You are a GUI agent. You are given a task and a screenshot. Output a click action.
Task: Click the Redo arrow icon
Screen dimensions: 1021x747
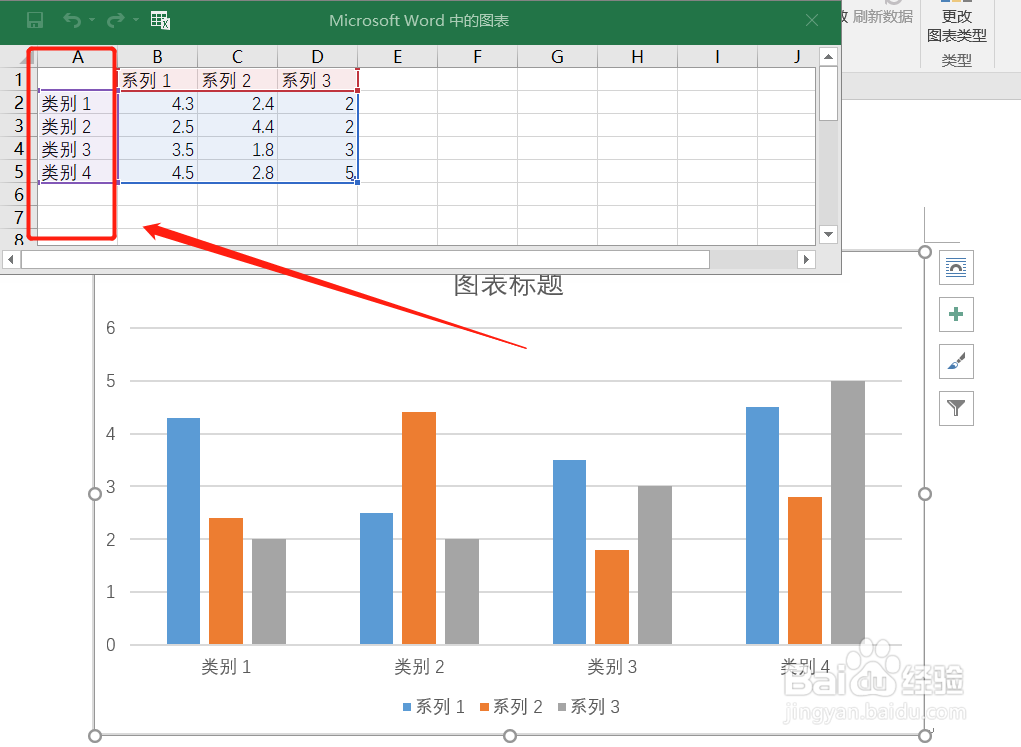click(115, 20)
